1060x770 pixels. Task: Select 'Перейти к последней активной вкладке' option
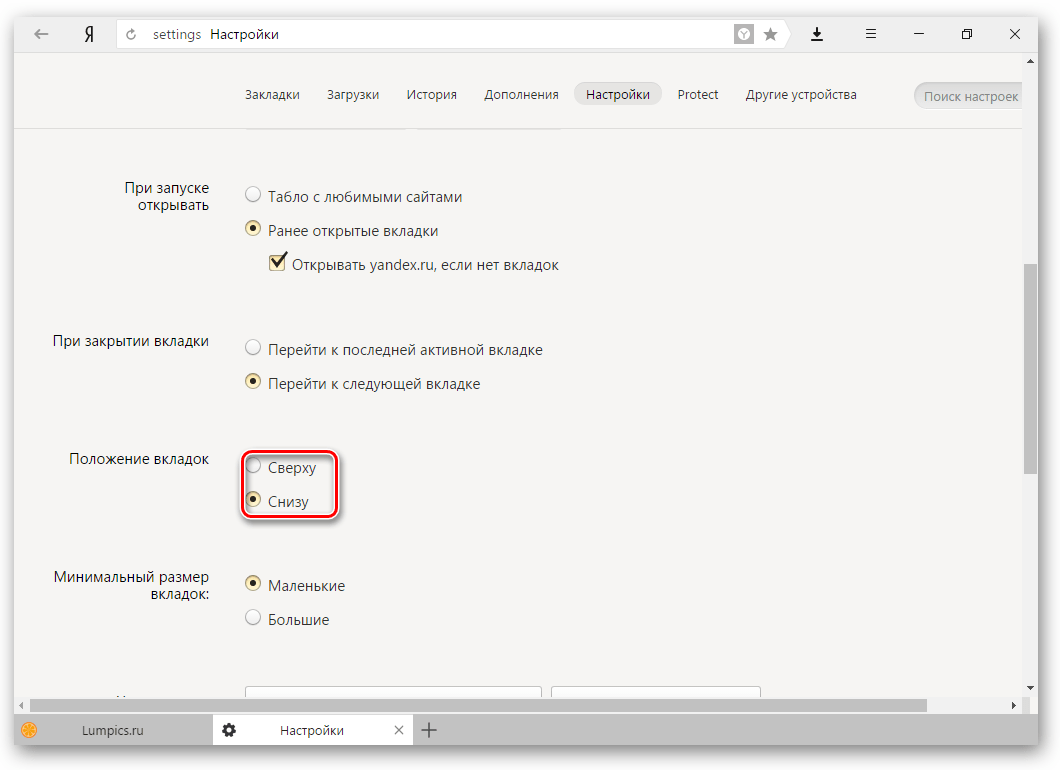coord(253,349)
